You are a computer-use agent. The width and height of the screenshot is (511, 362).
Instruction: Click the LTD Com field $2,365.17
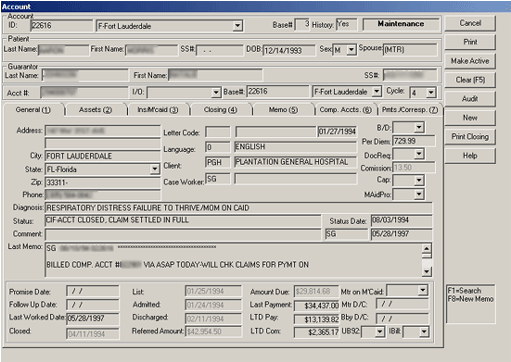click(316, 332)
